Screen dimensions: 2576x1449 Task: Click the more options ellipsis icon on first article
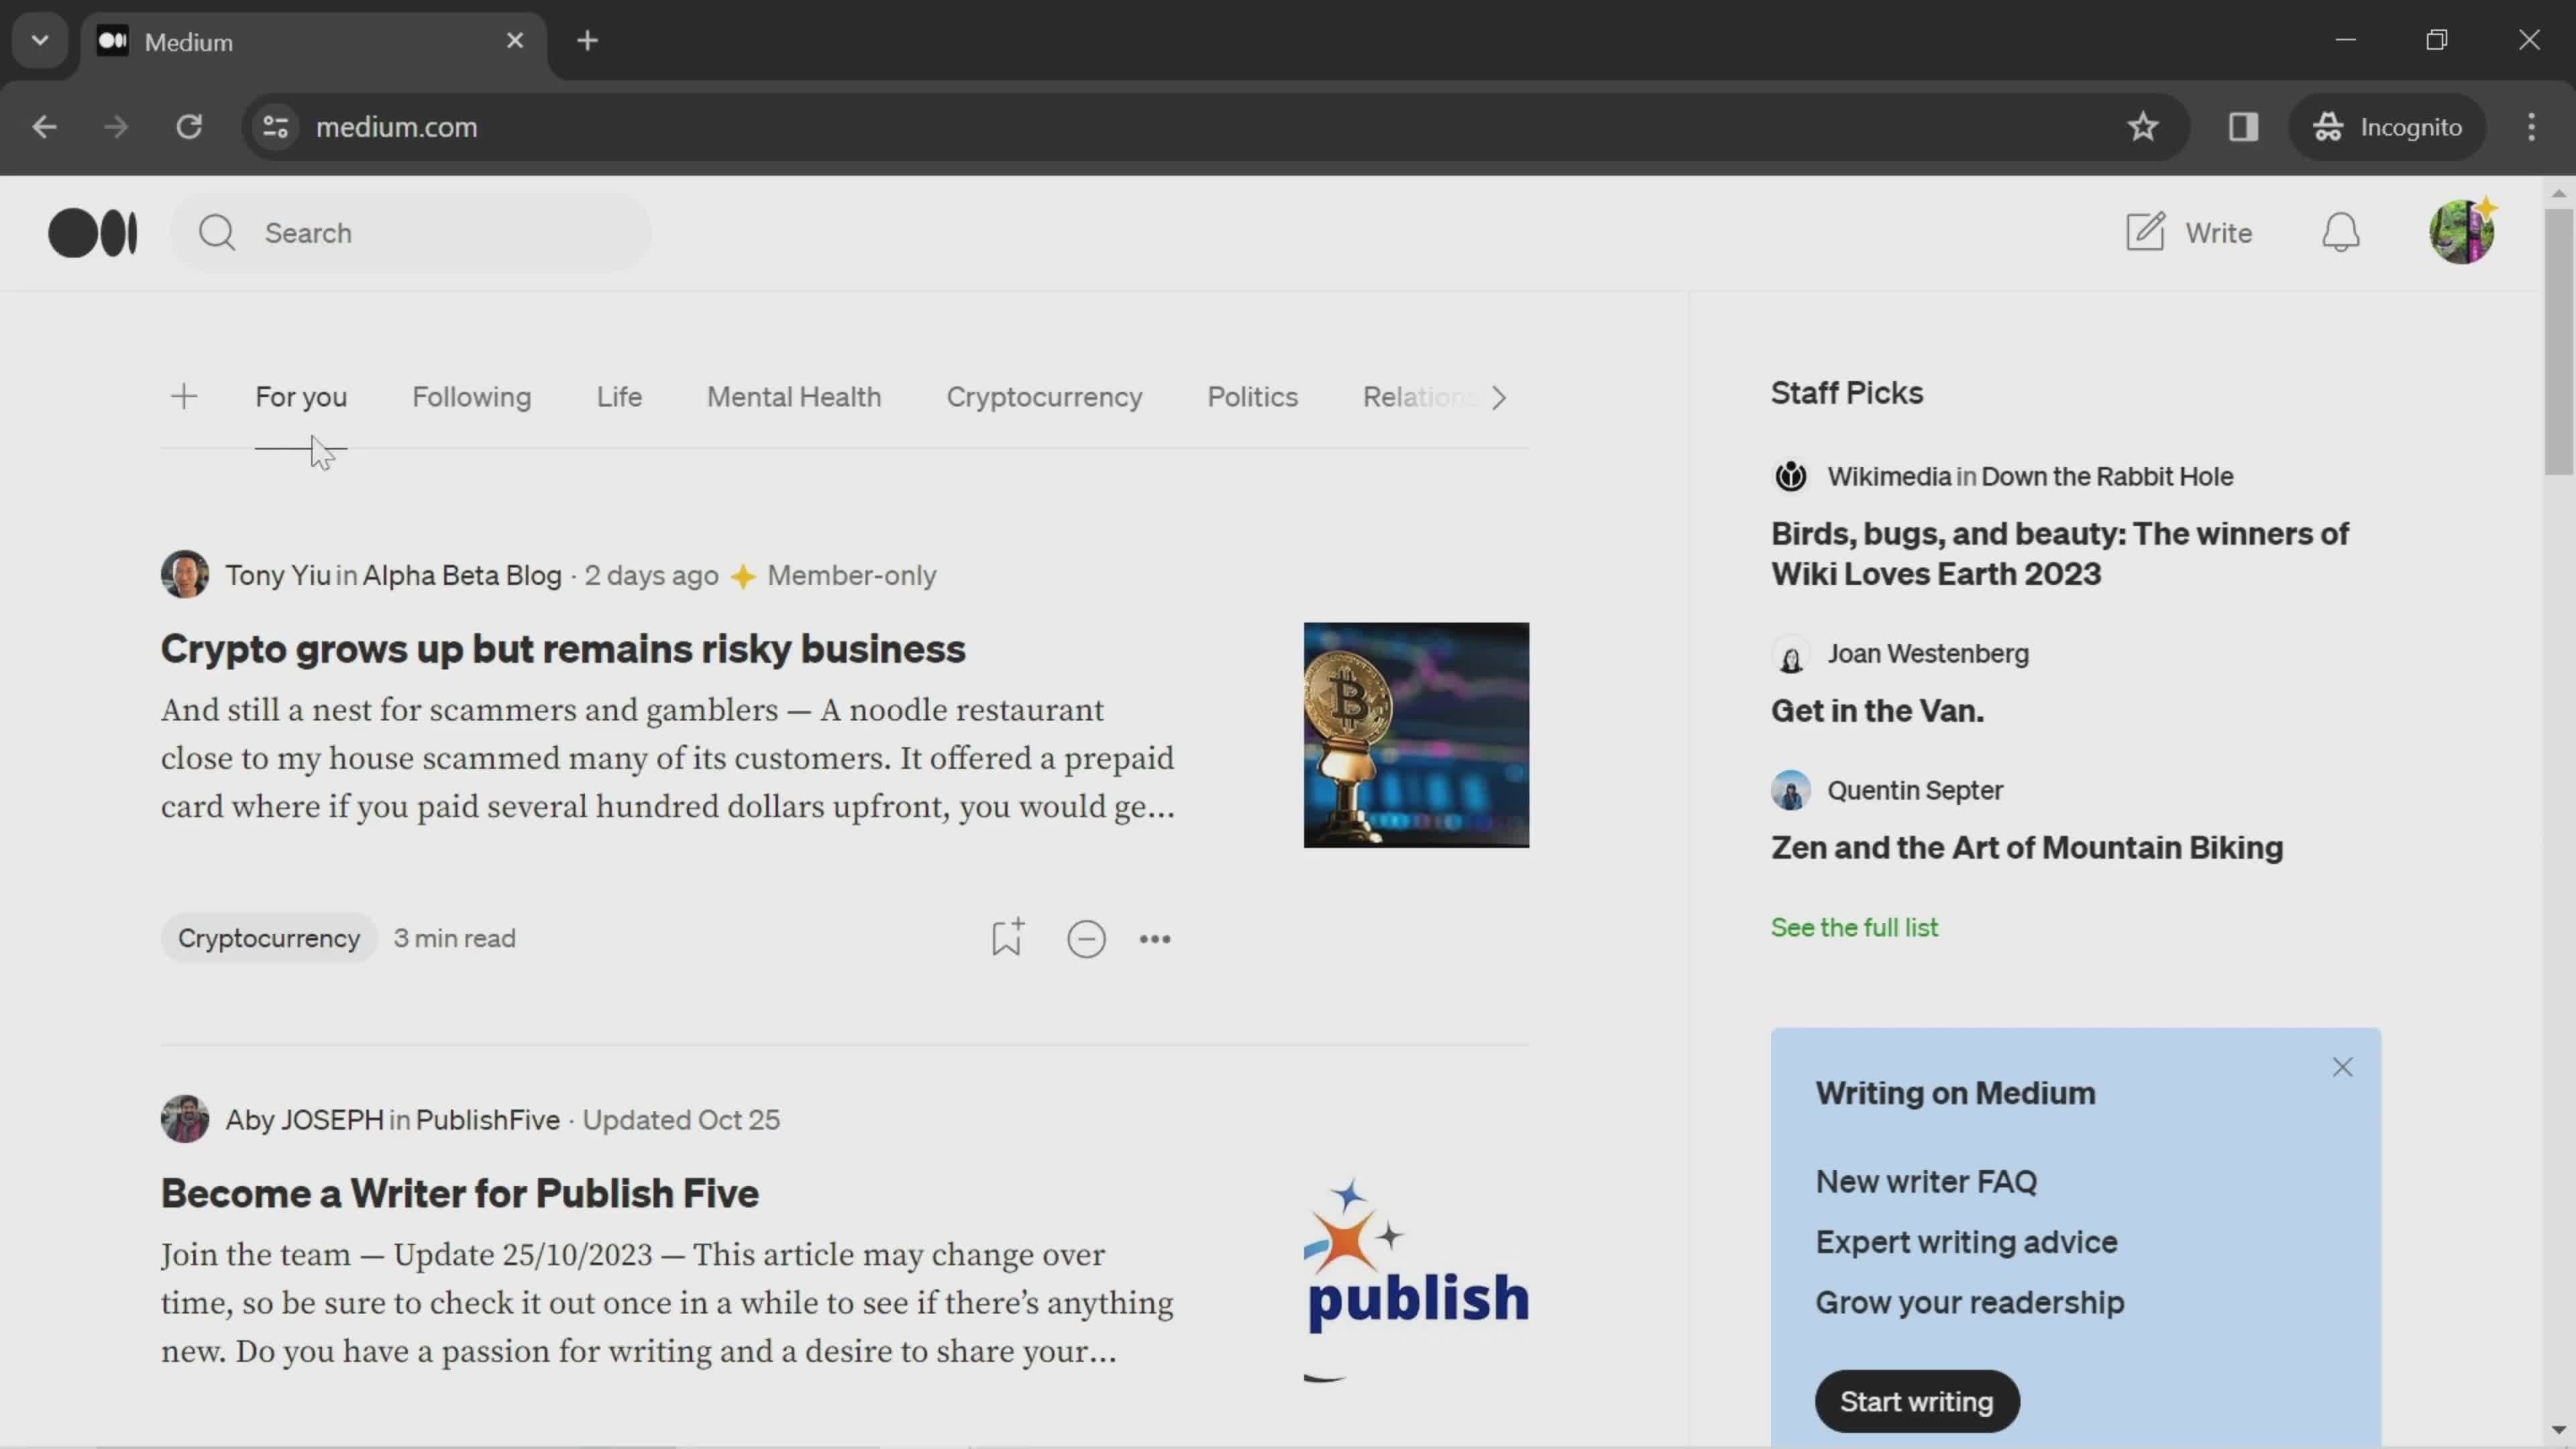pos(1154,938)
